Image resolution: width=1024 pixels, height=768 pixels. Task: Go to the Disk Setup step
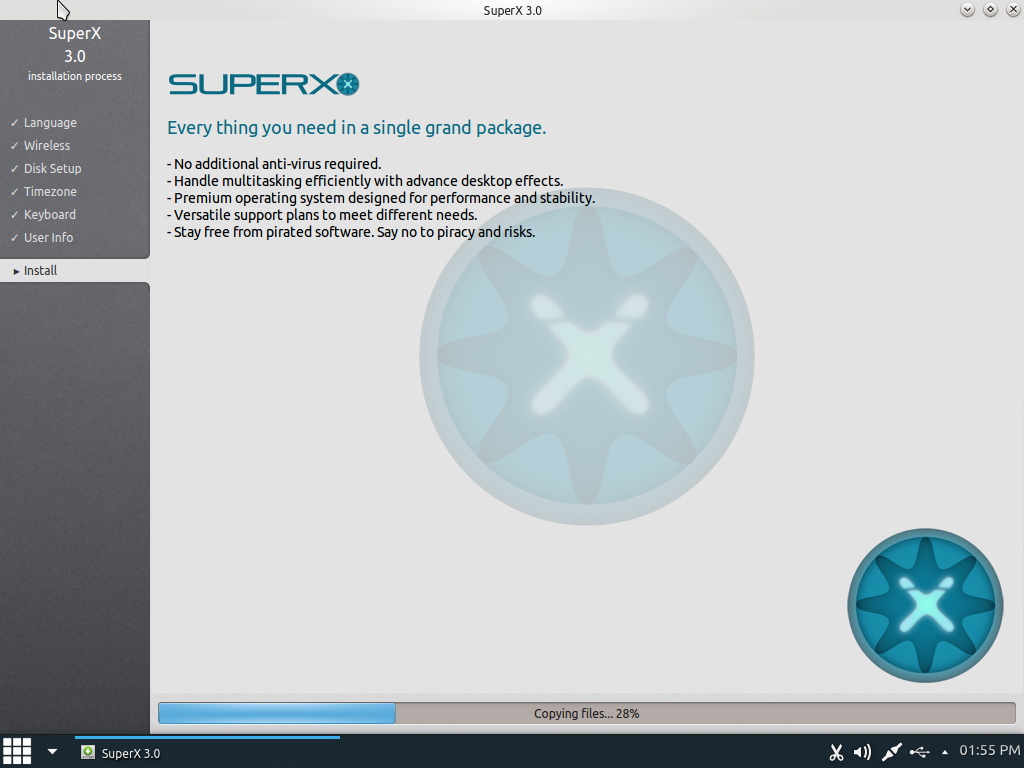pos(52,169)
